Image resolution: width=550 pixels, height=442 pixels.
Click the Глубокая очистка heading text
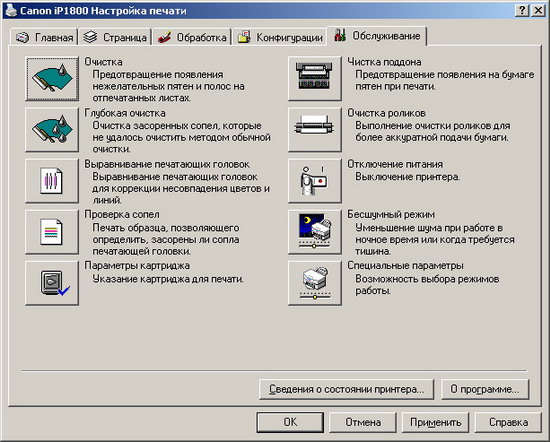(125, 113)
